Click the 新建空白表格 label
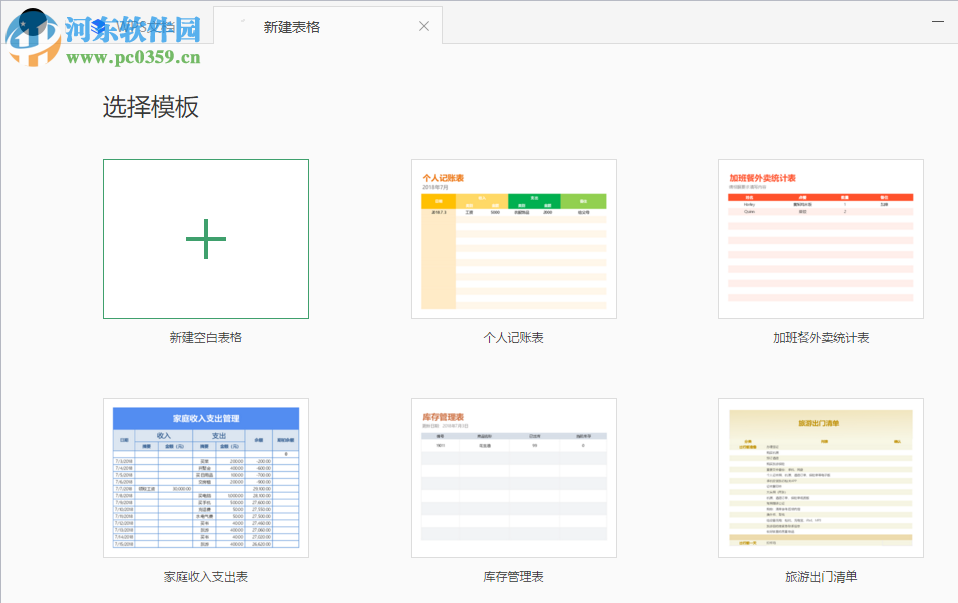The width and height of the screenshot is (958, 603). (x=205, y=337)
